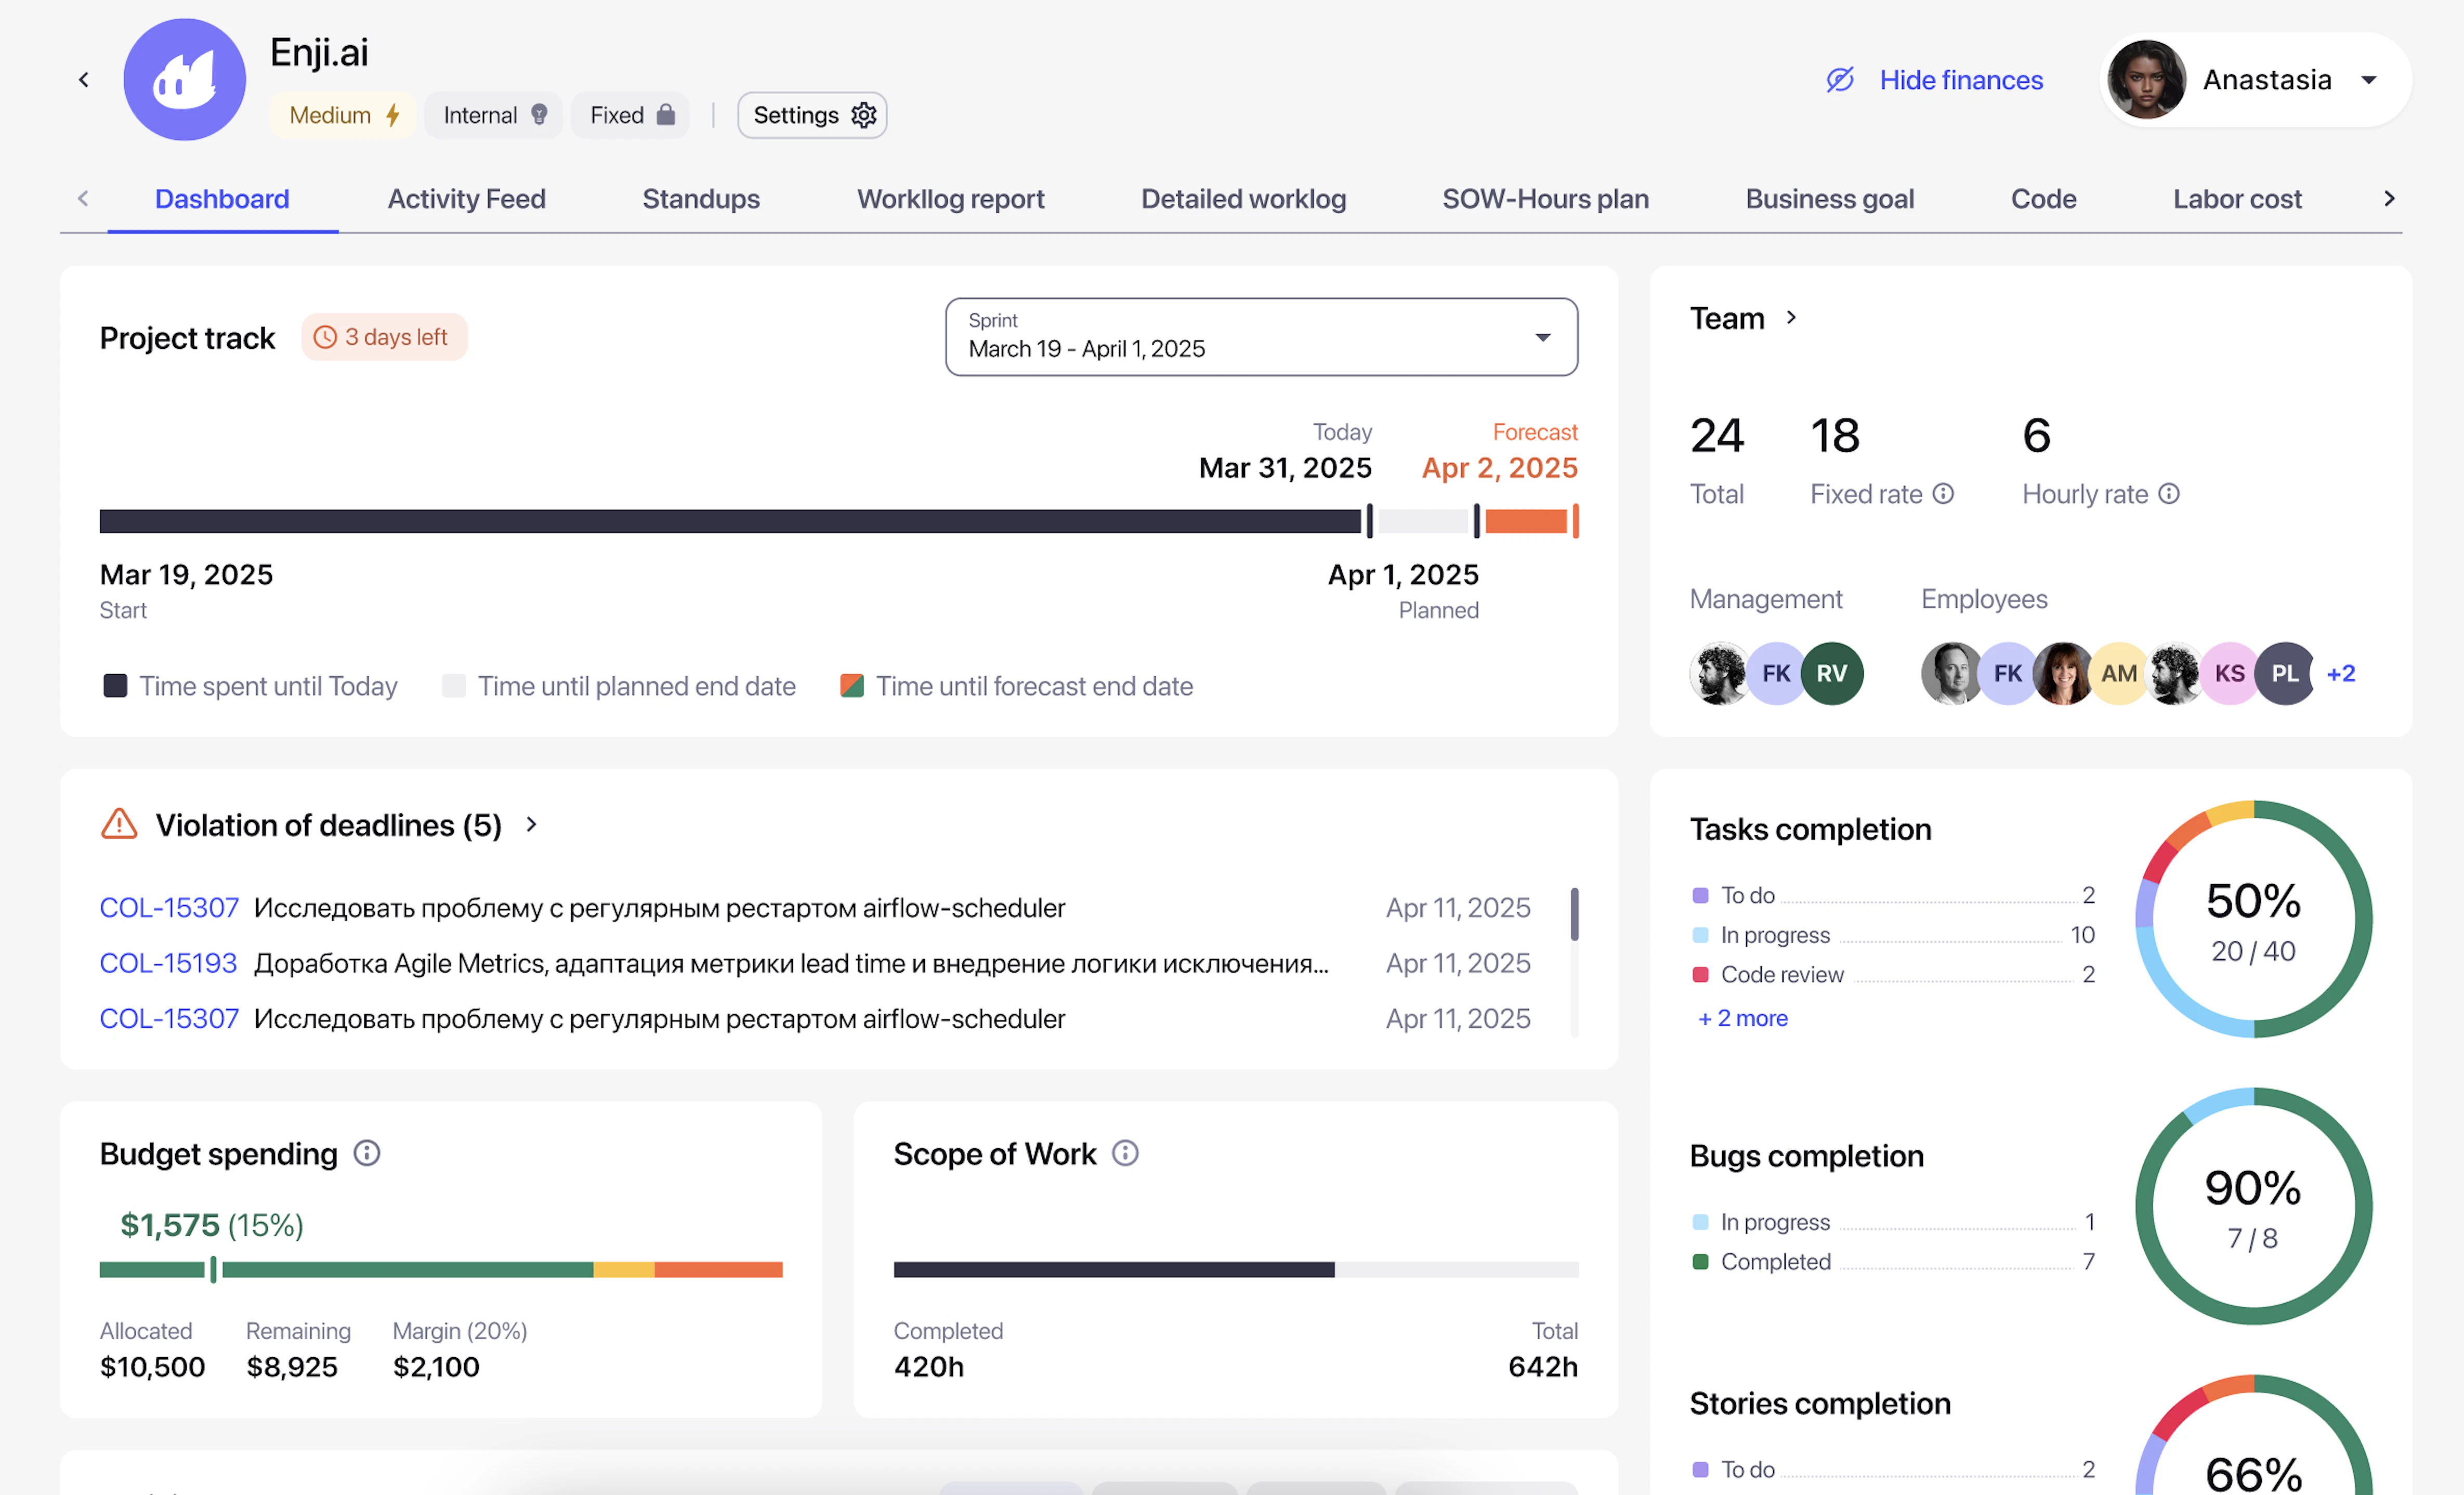
Task: Click the Fixed rate info icon
Action: click(x=1943, y=494)
